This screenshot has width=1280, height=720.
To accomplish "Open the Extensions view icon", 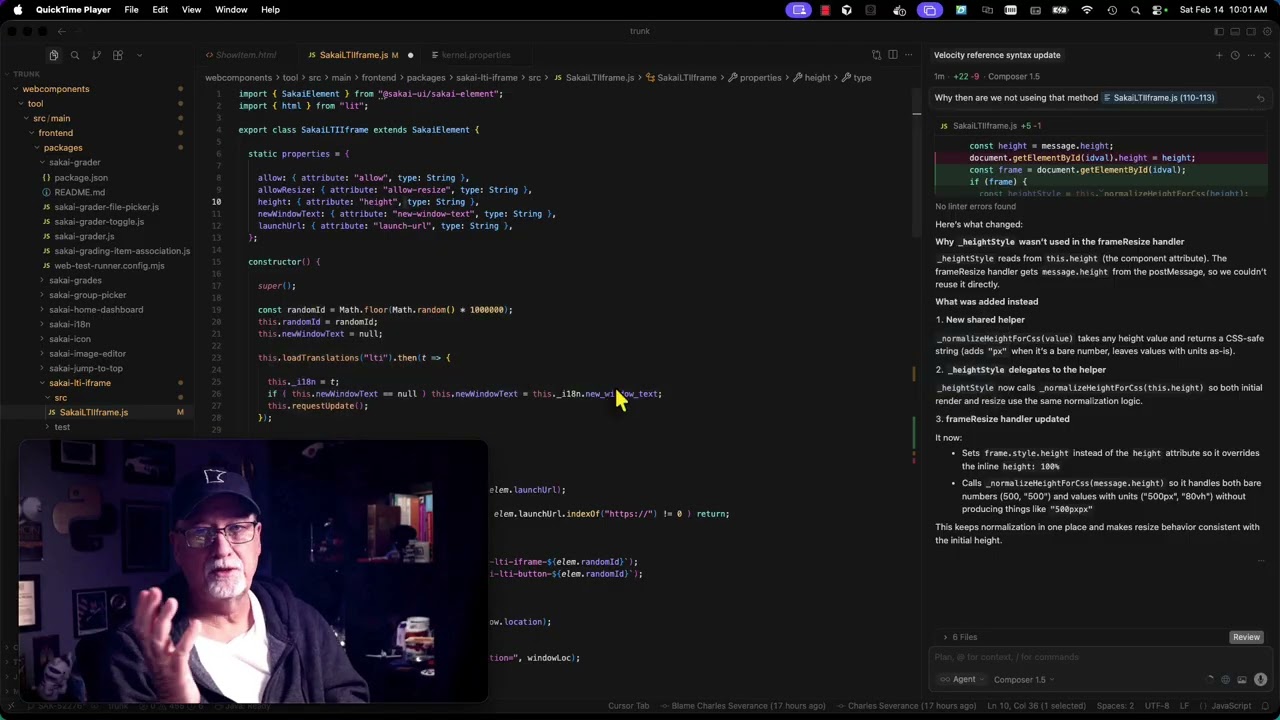I will [x=118, y=55].
